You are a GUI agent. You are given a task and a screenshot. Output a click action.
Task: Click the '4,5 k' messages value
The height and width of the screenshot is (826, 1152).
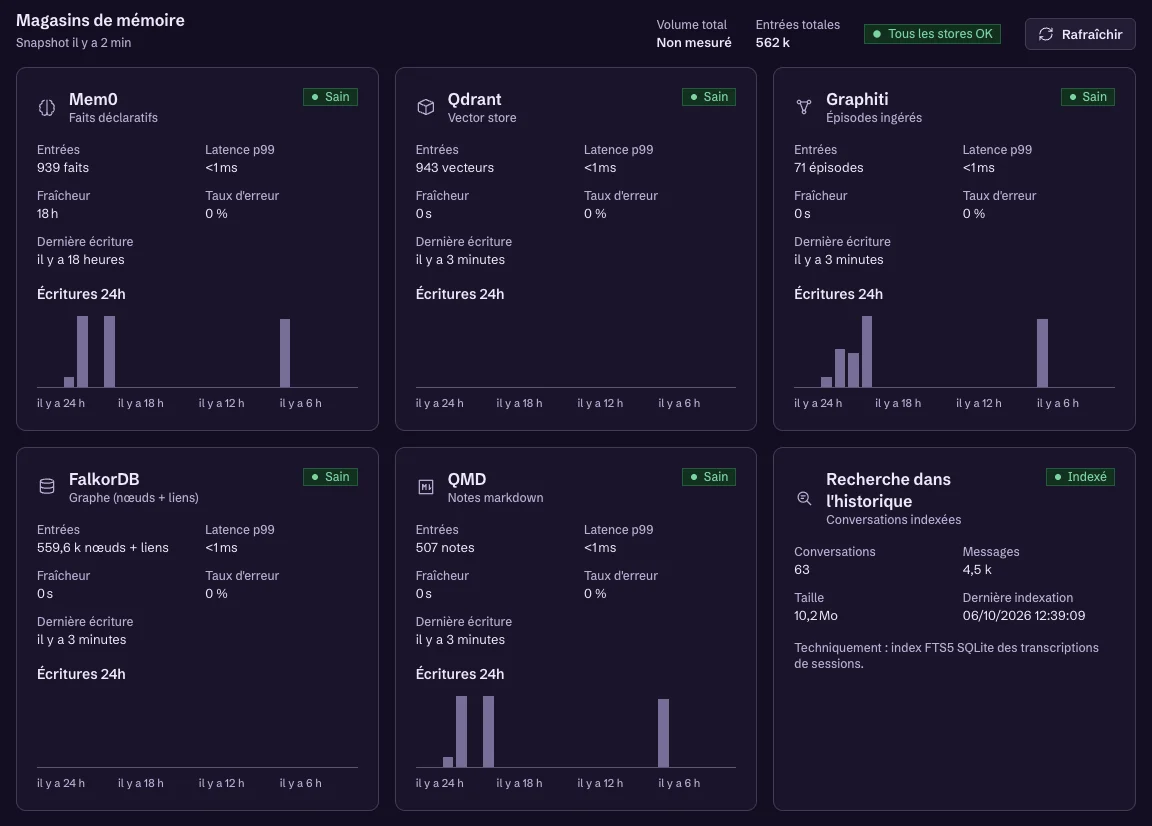(976, 570)
